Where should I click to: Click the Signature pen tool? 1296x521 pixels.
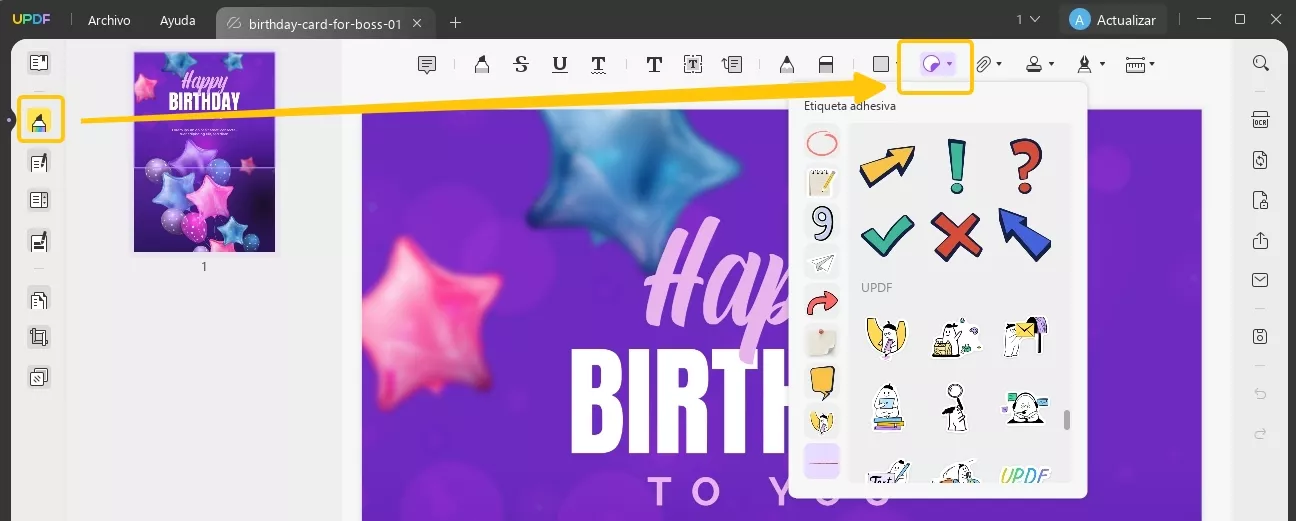(1085, 65)
